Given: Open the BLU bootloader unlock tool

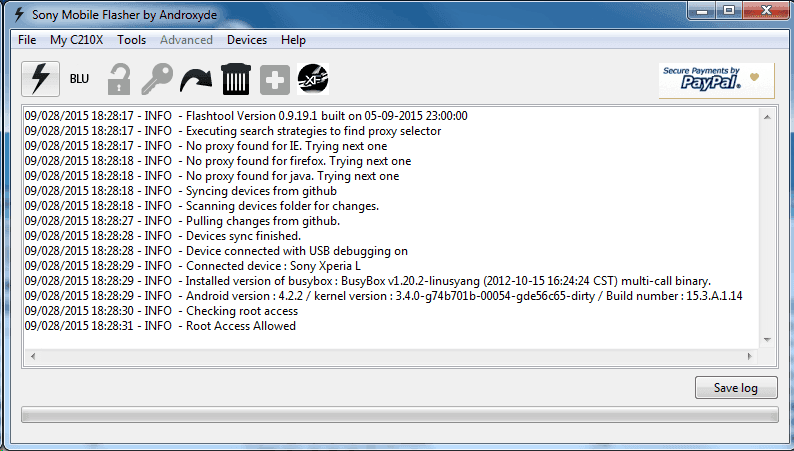Looking at the screenshot, I should coord(79,79).
